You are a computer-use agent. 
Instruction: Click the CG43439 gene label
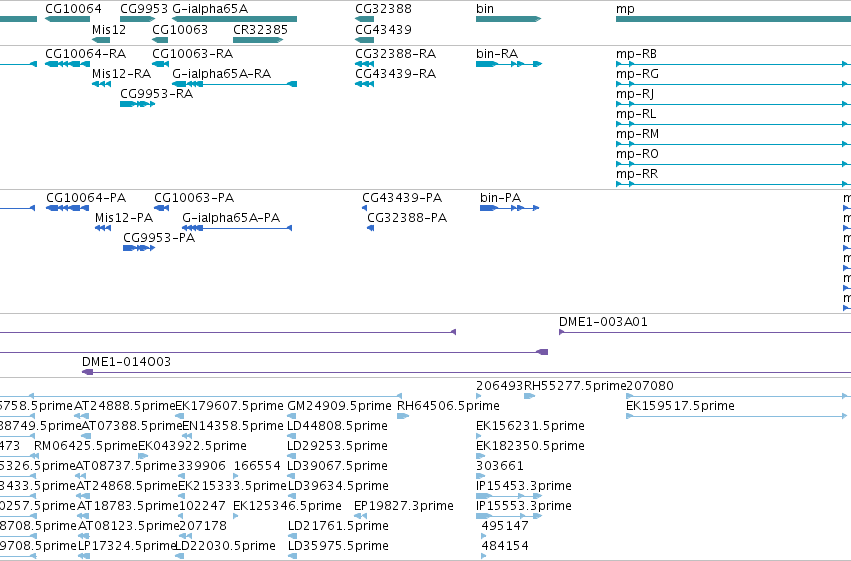coord(383,29)
